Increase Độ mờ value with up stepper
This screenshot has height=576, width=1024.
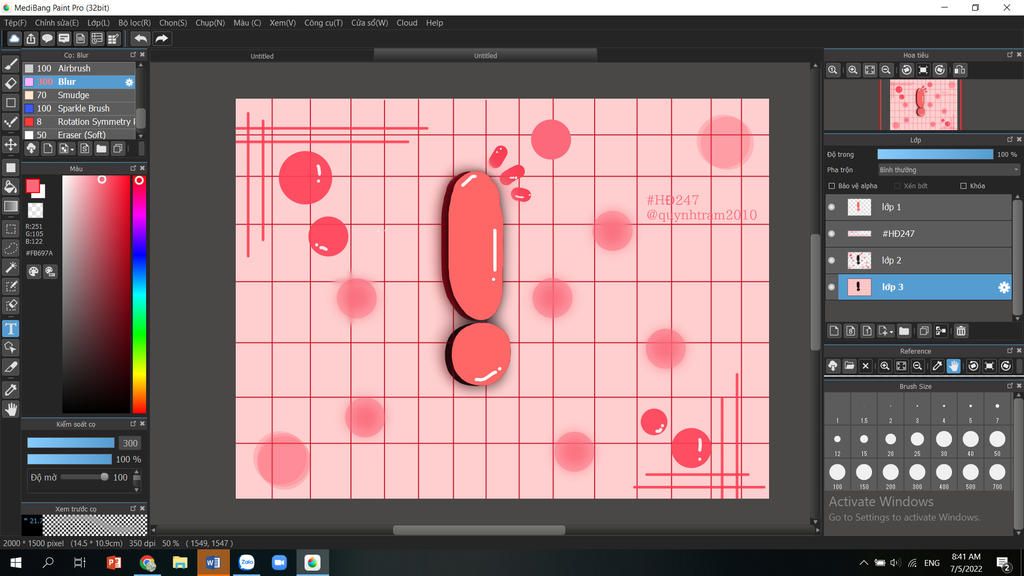pos(136,473)
